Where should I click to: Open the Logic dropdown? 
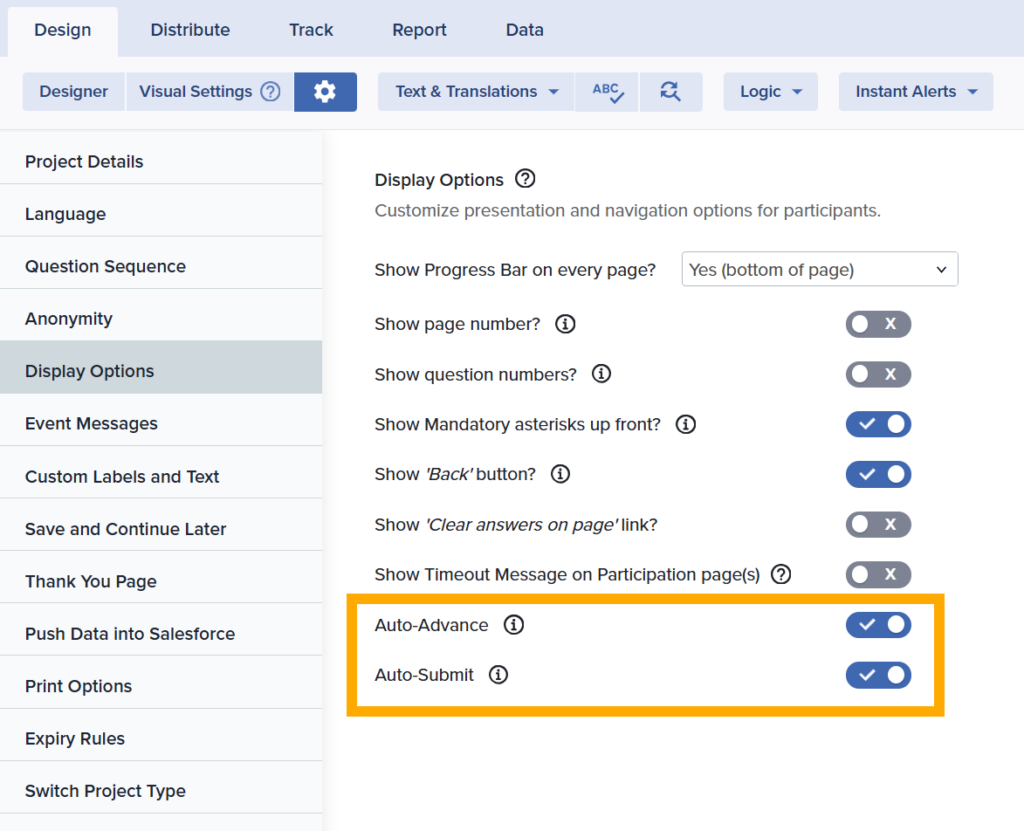coord(770,91)
